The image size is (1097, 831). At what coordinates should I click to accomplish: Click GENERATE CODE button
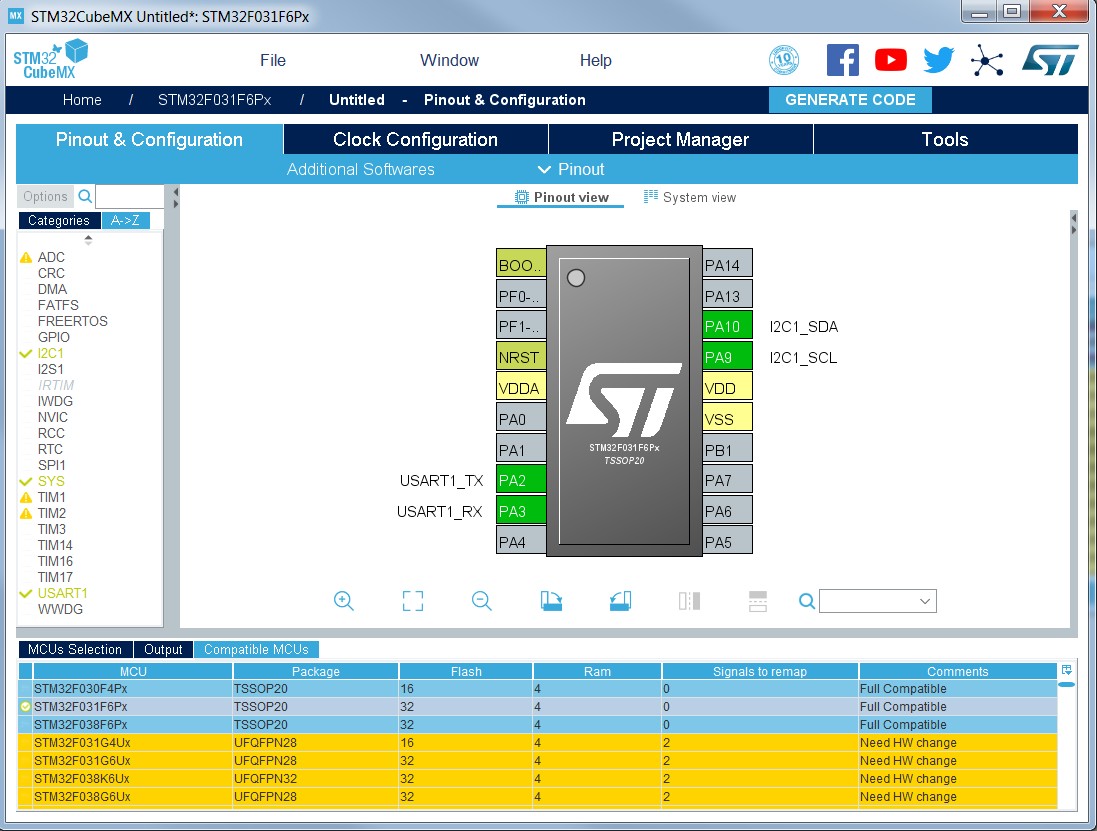click(850, 99)
